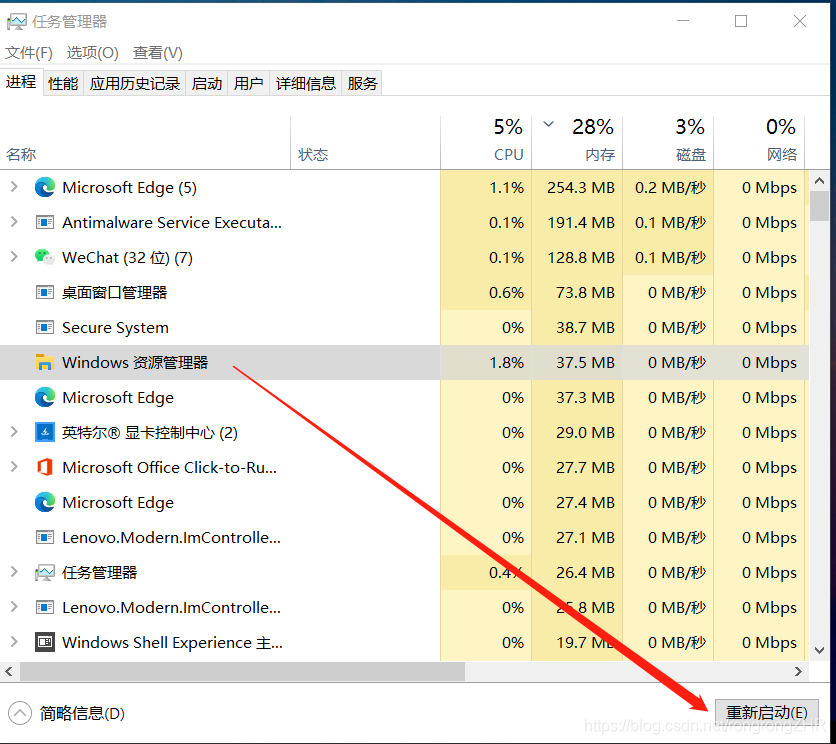This screenshot has height=744, width=836.
Task: Click the Secure System process icon
Action: pos(45,327)
